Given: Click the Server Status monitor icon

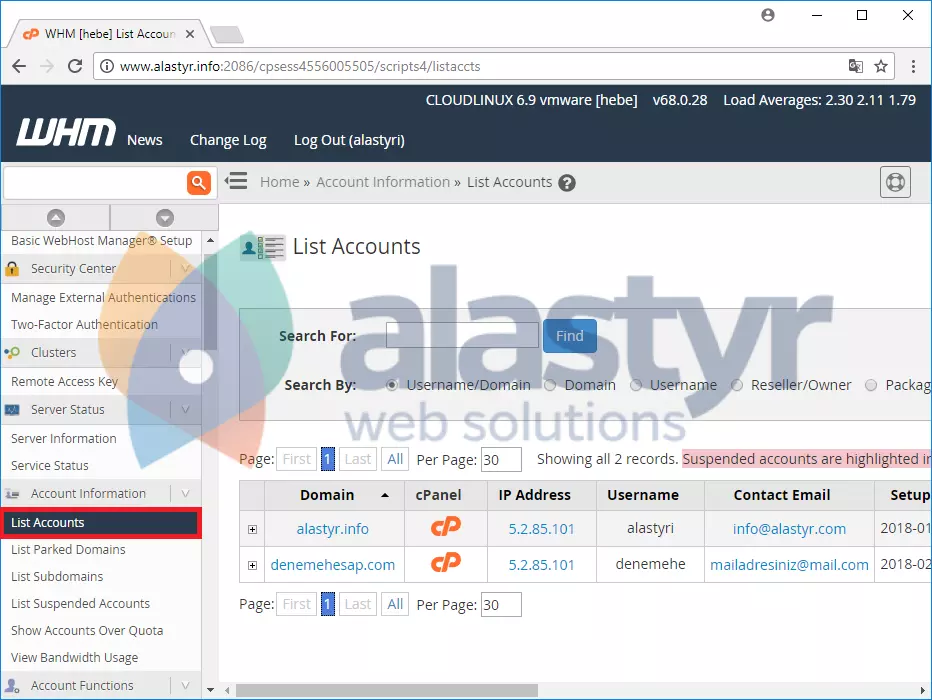Looking at the screenshot, I should point(12,410).
